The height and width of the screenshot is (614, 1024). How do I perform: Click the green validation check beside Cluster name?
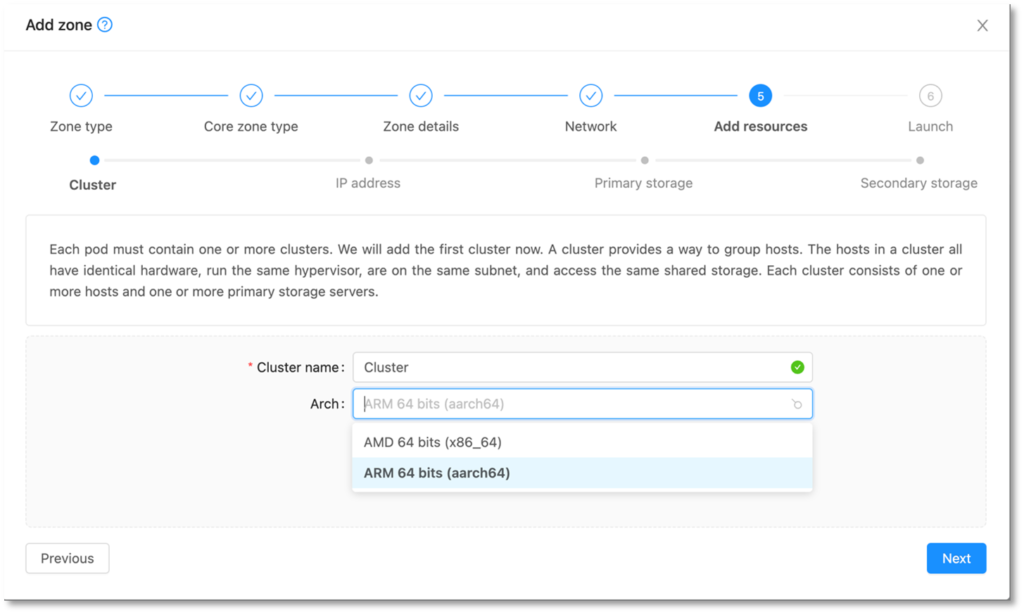(797, 367)
